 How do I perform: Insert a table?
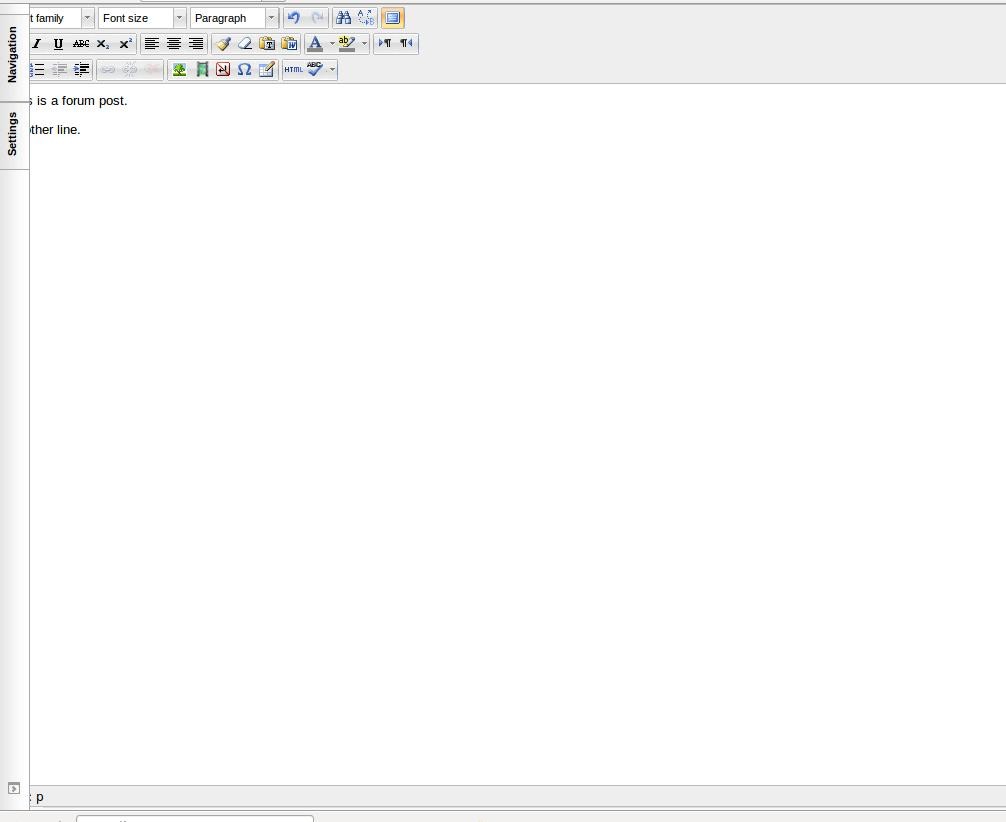click(x=267, y=70)
